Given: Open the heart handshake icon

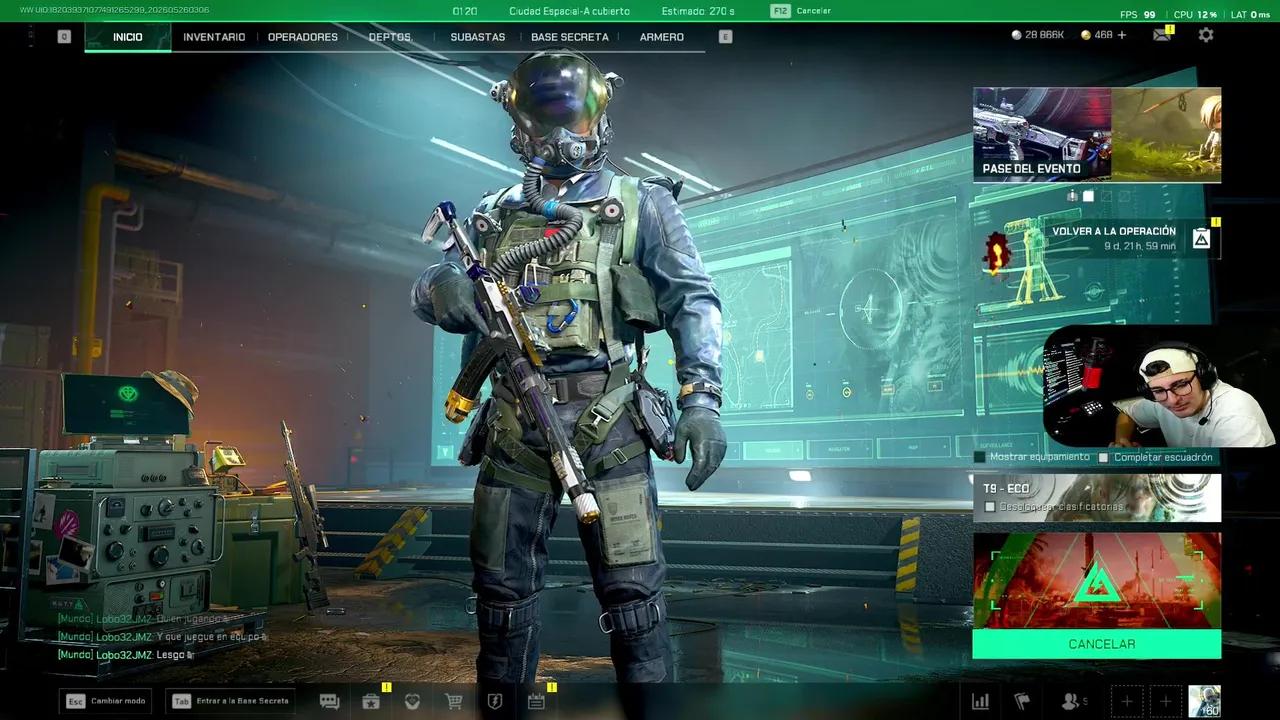Looking at the screenshot, I should click(412, 701).
